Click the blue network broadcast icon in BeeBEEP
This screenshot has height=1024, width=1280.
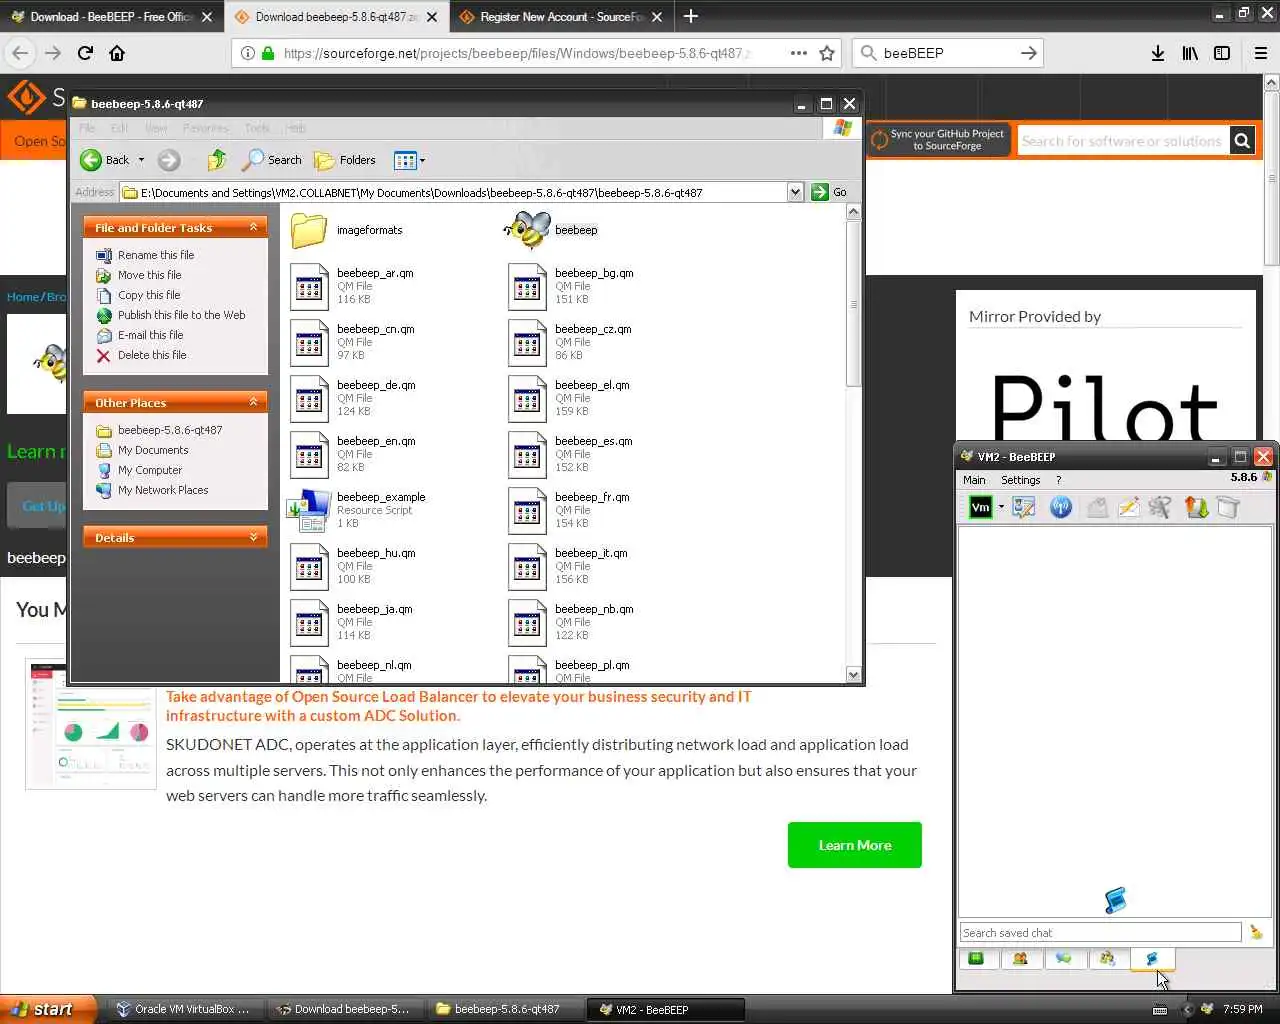pyautogui.click(x=1061, y=507)
